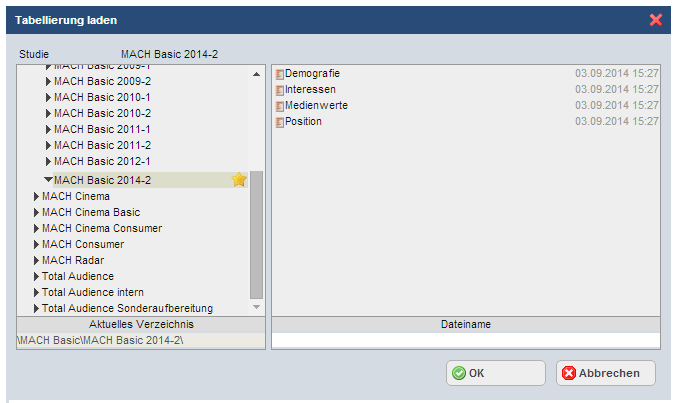Expand MACH Basic 2012-1 node

click(48, 161)
